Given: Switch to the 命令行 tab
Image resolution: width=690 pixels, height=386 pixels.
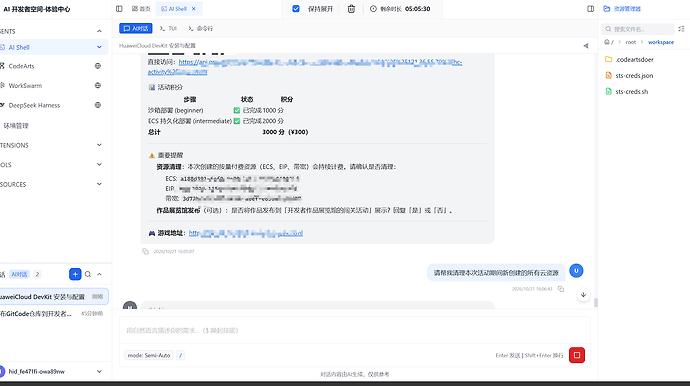Looking at the screenshot, I should pyautogui.click(x=201, y=28).
